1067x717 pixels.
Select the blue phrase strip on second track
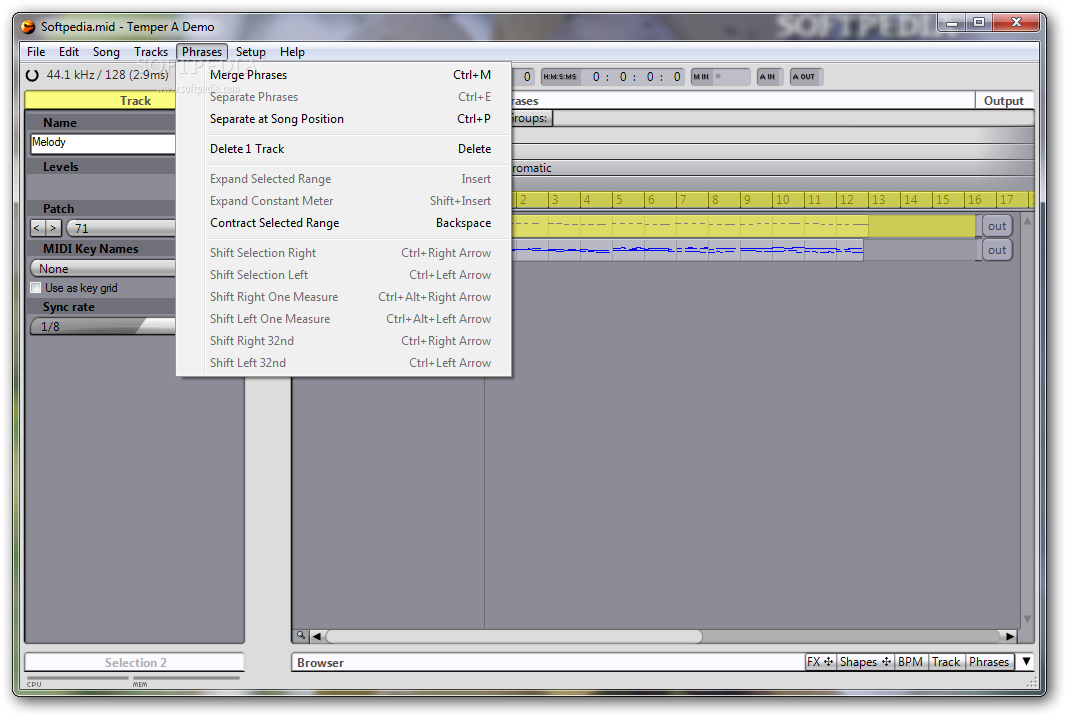pos(687,250)
